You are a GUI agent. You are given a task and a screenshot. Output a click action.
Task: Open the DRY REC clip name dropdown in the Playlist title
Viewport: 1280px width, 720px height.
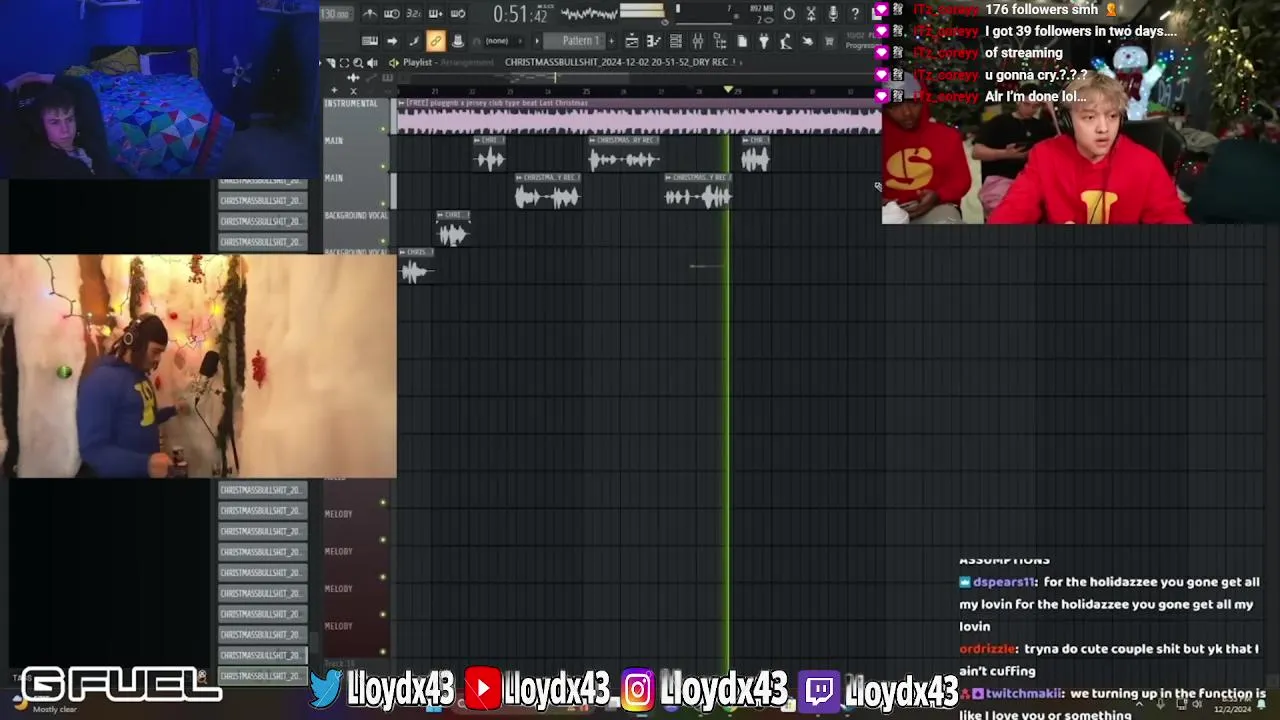pyautogui.click(x=741, y=63)
